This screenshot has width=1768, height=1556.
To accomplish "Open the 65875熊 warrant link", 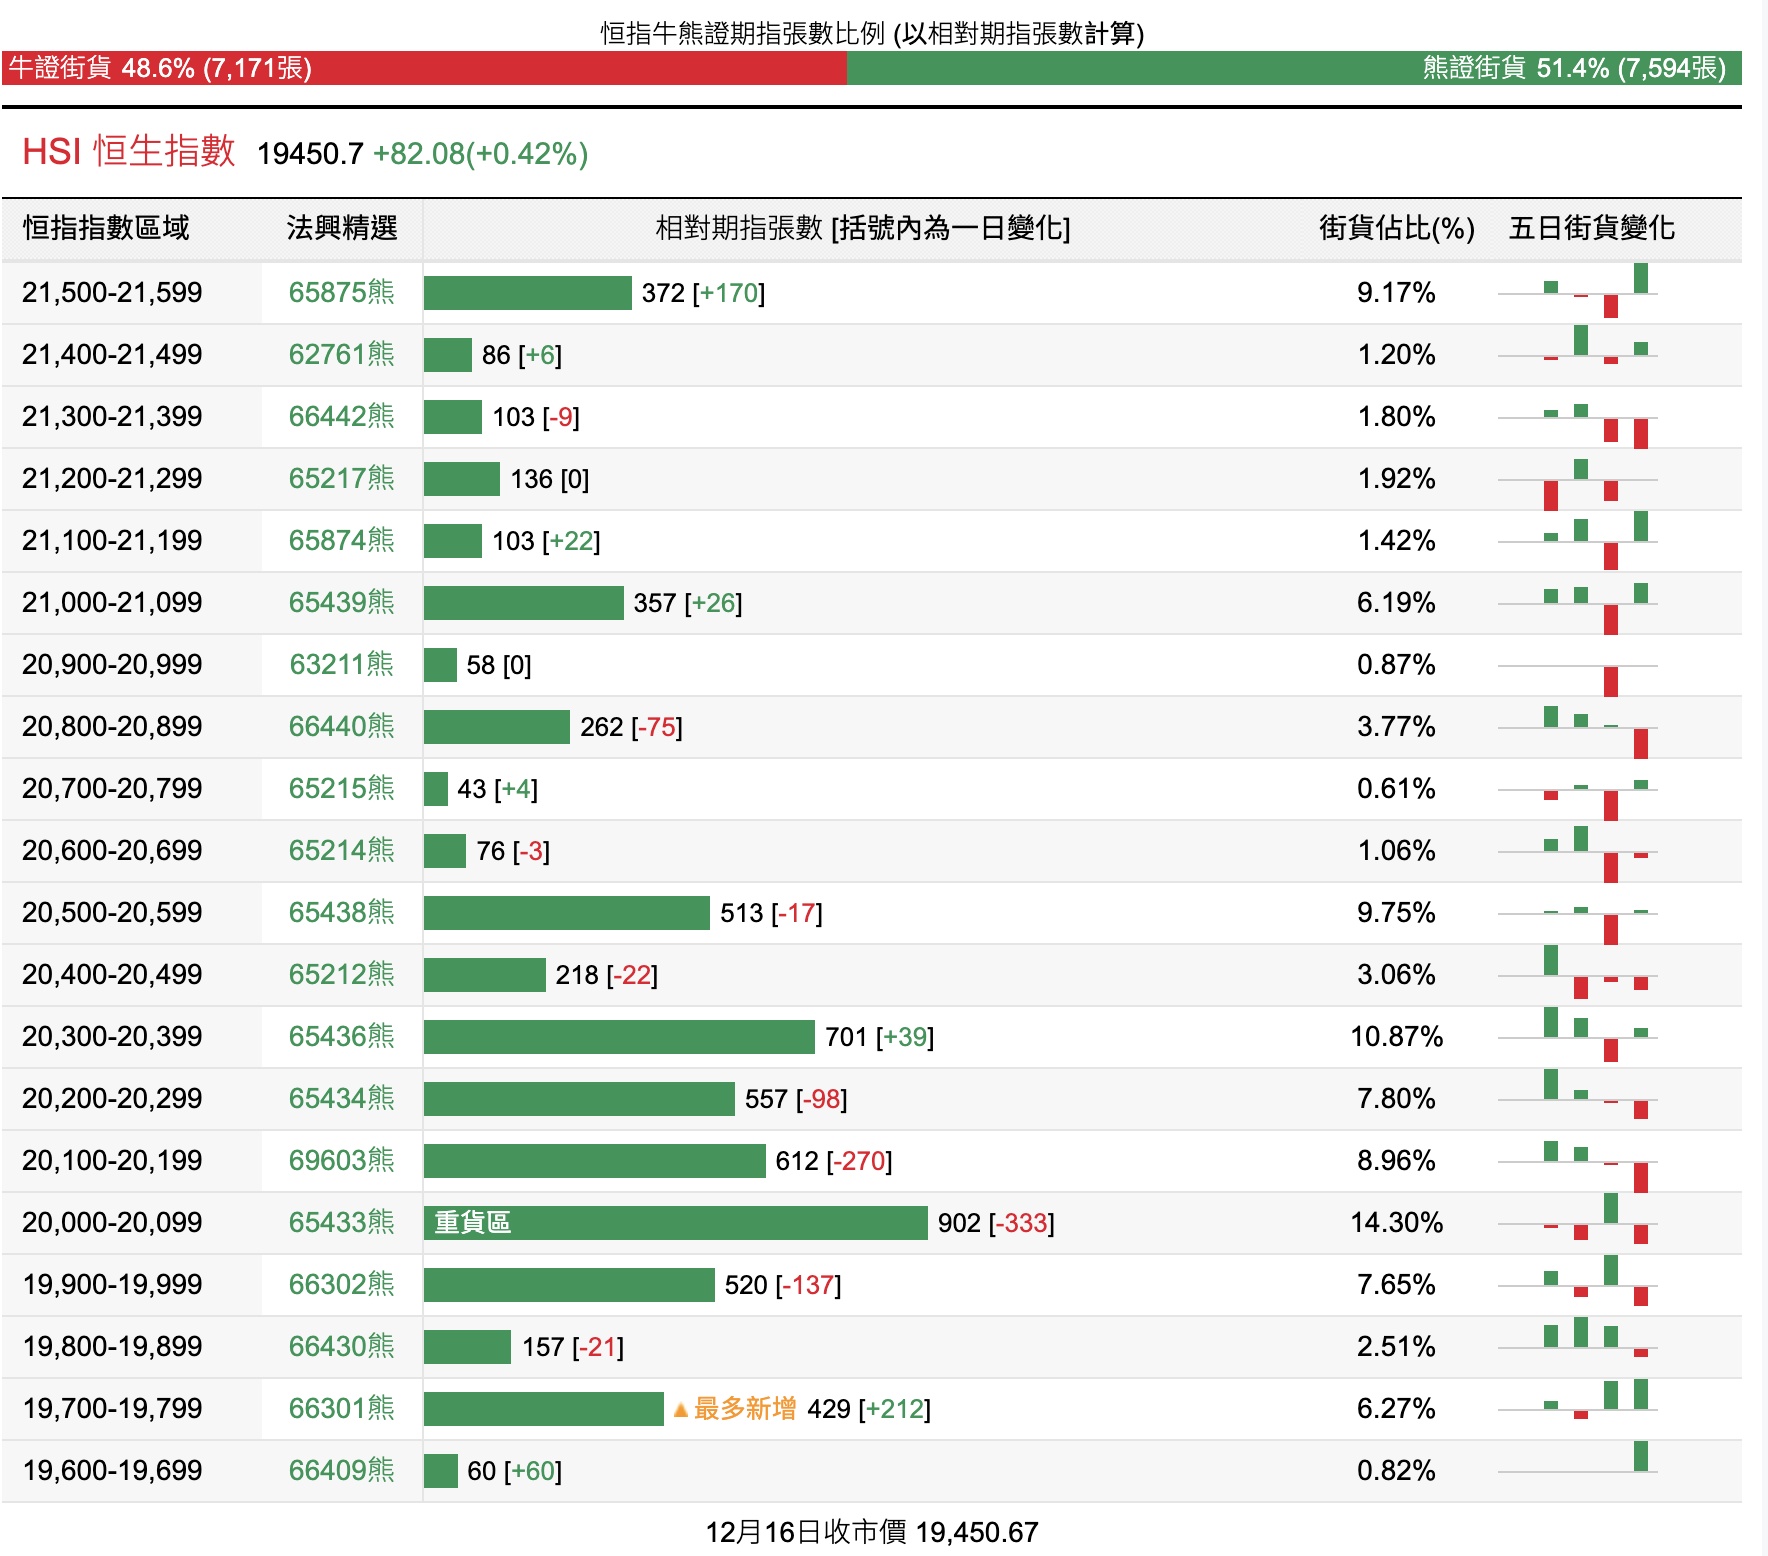I will click(x=341, y=292).
